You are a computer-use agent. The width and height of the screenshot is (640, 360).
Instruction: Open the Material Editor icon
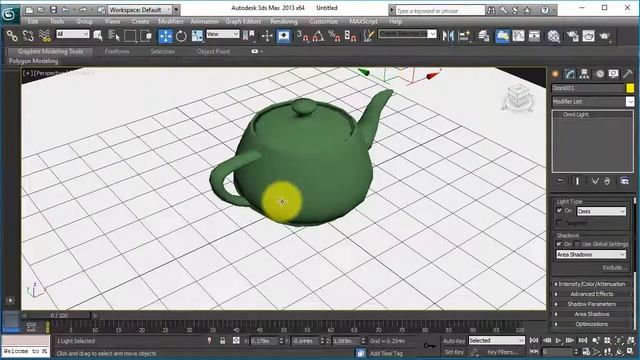click(x=553, y=36)
